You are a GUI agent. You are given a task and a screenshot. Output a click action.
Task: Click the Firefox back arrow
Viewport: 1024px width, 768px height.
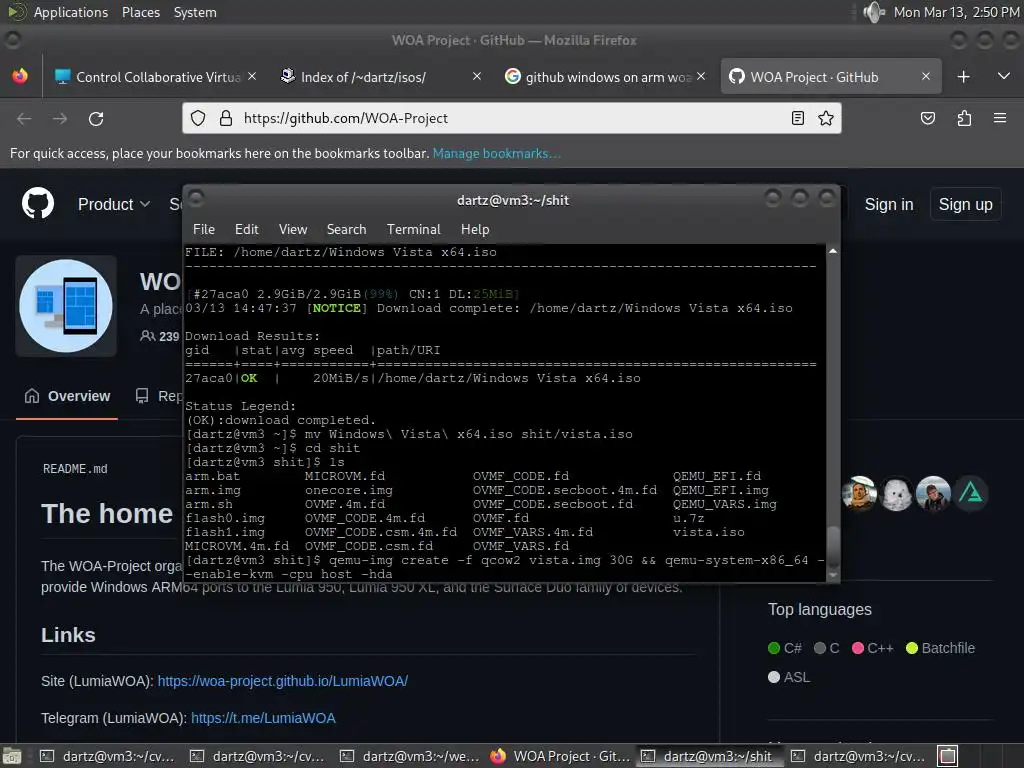[x=24, y=119]
